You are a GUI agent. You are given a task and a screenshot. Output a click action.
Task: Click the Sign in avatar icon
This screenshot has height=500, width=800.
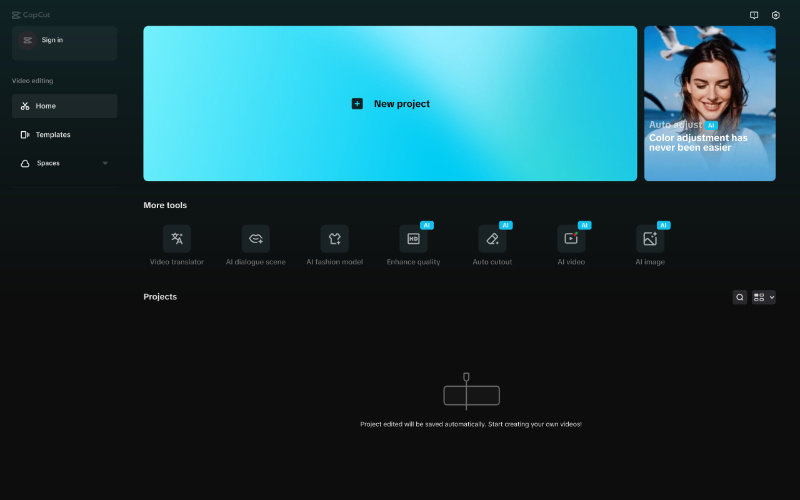click(28, 40)
